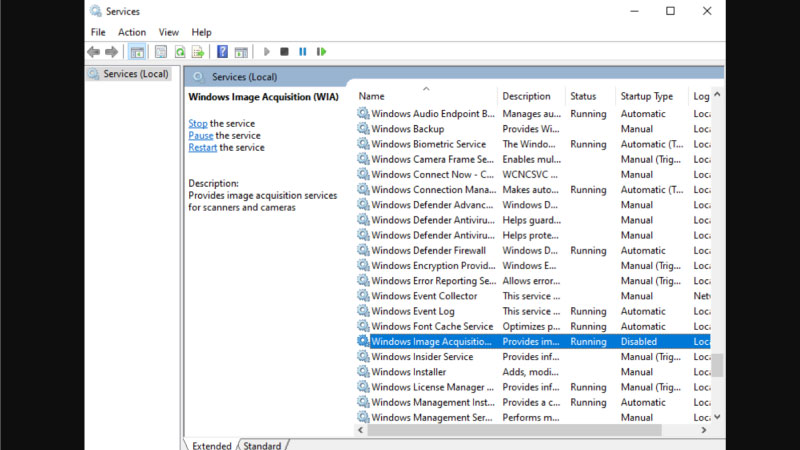Viewport: 800px width, 450px height.
Task: Click the Restart the service link
Action: 202,147
